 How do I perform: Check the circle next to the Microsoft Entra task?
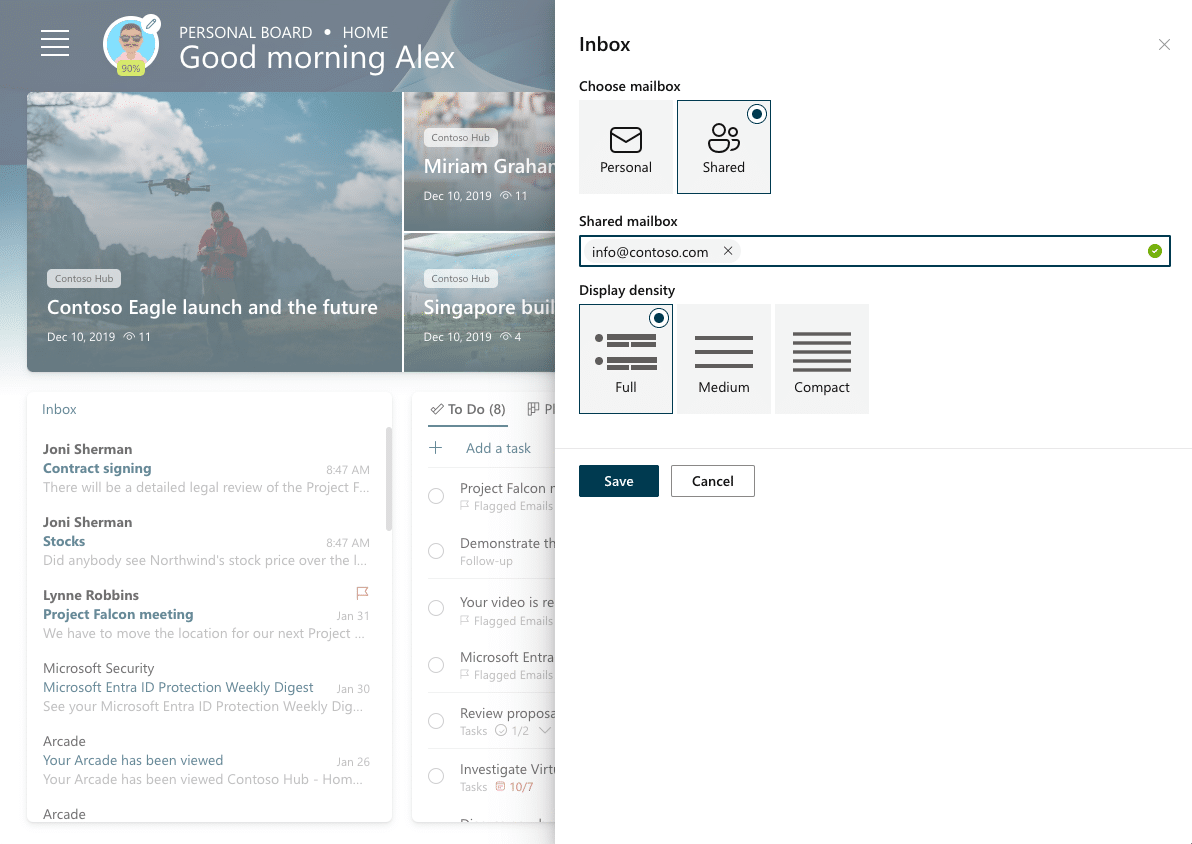click(x=435, y=665)
